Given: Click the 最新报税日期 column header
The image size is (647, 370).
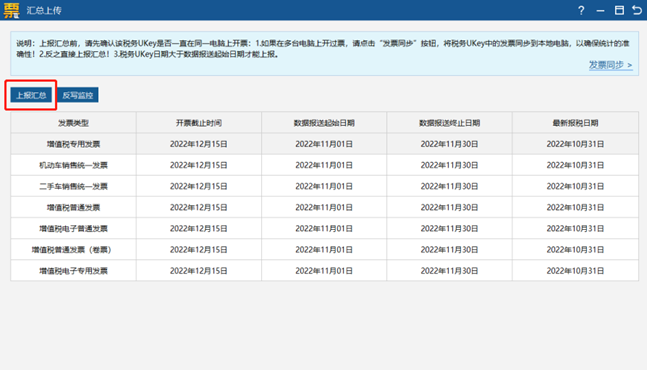Looking at the screenshot, I should (x=575, y=123).
